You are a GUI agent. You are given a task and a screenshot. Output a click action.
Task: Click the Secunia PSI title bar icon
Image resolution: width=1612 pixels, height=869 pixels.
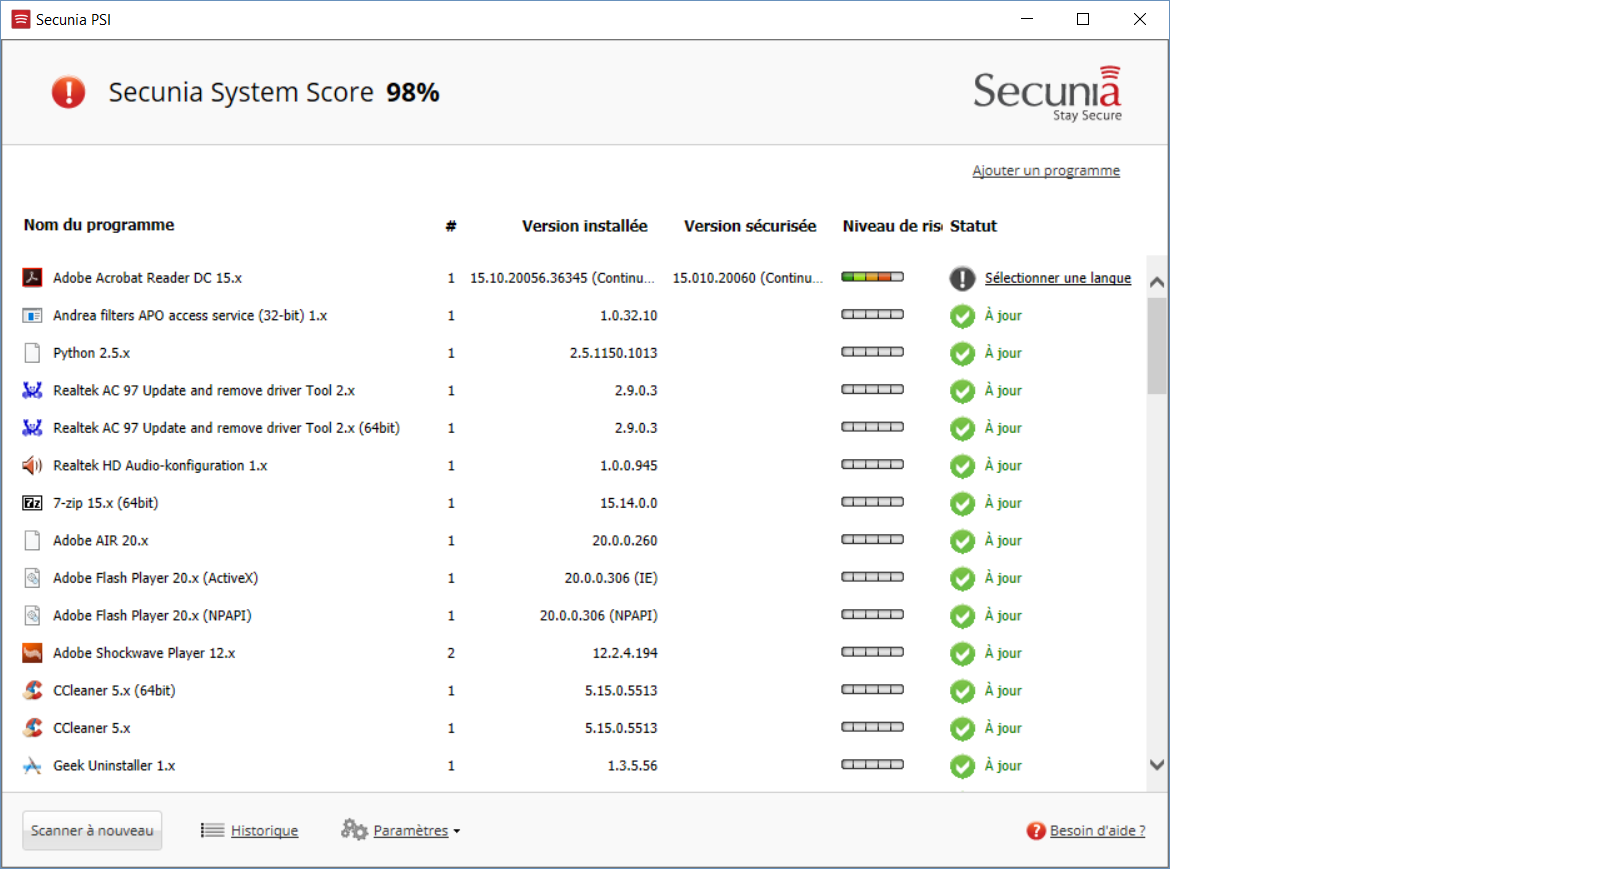coord(20,19)
